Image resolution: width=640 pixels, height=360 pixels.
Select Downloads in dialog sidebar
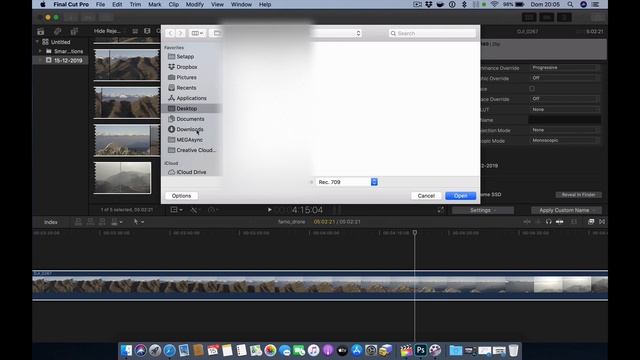coord(191,129)
